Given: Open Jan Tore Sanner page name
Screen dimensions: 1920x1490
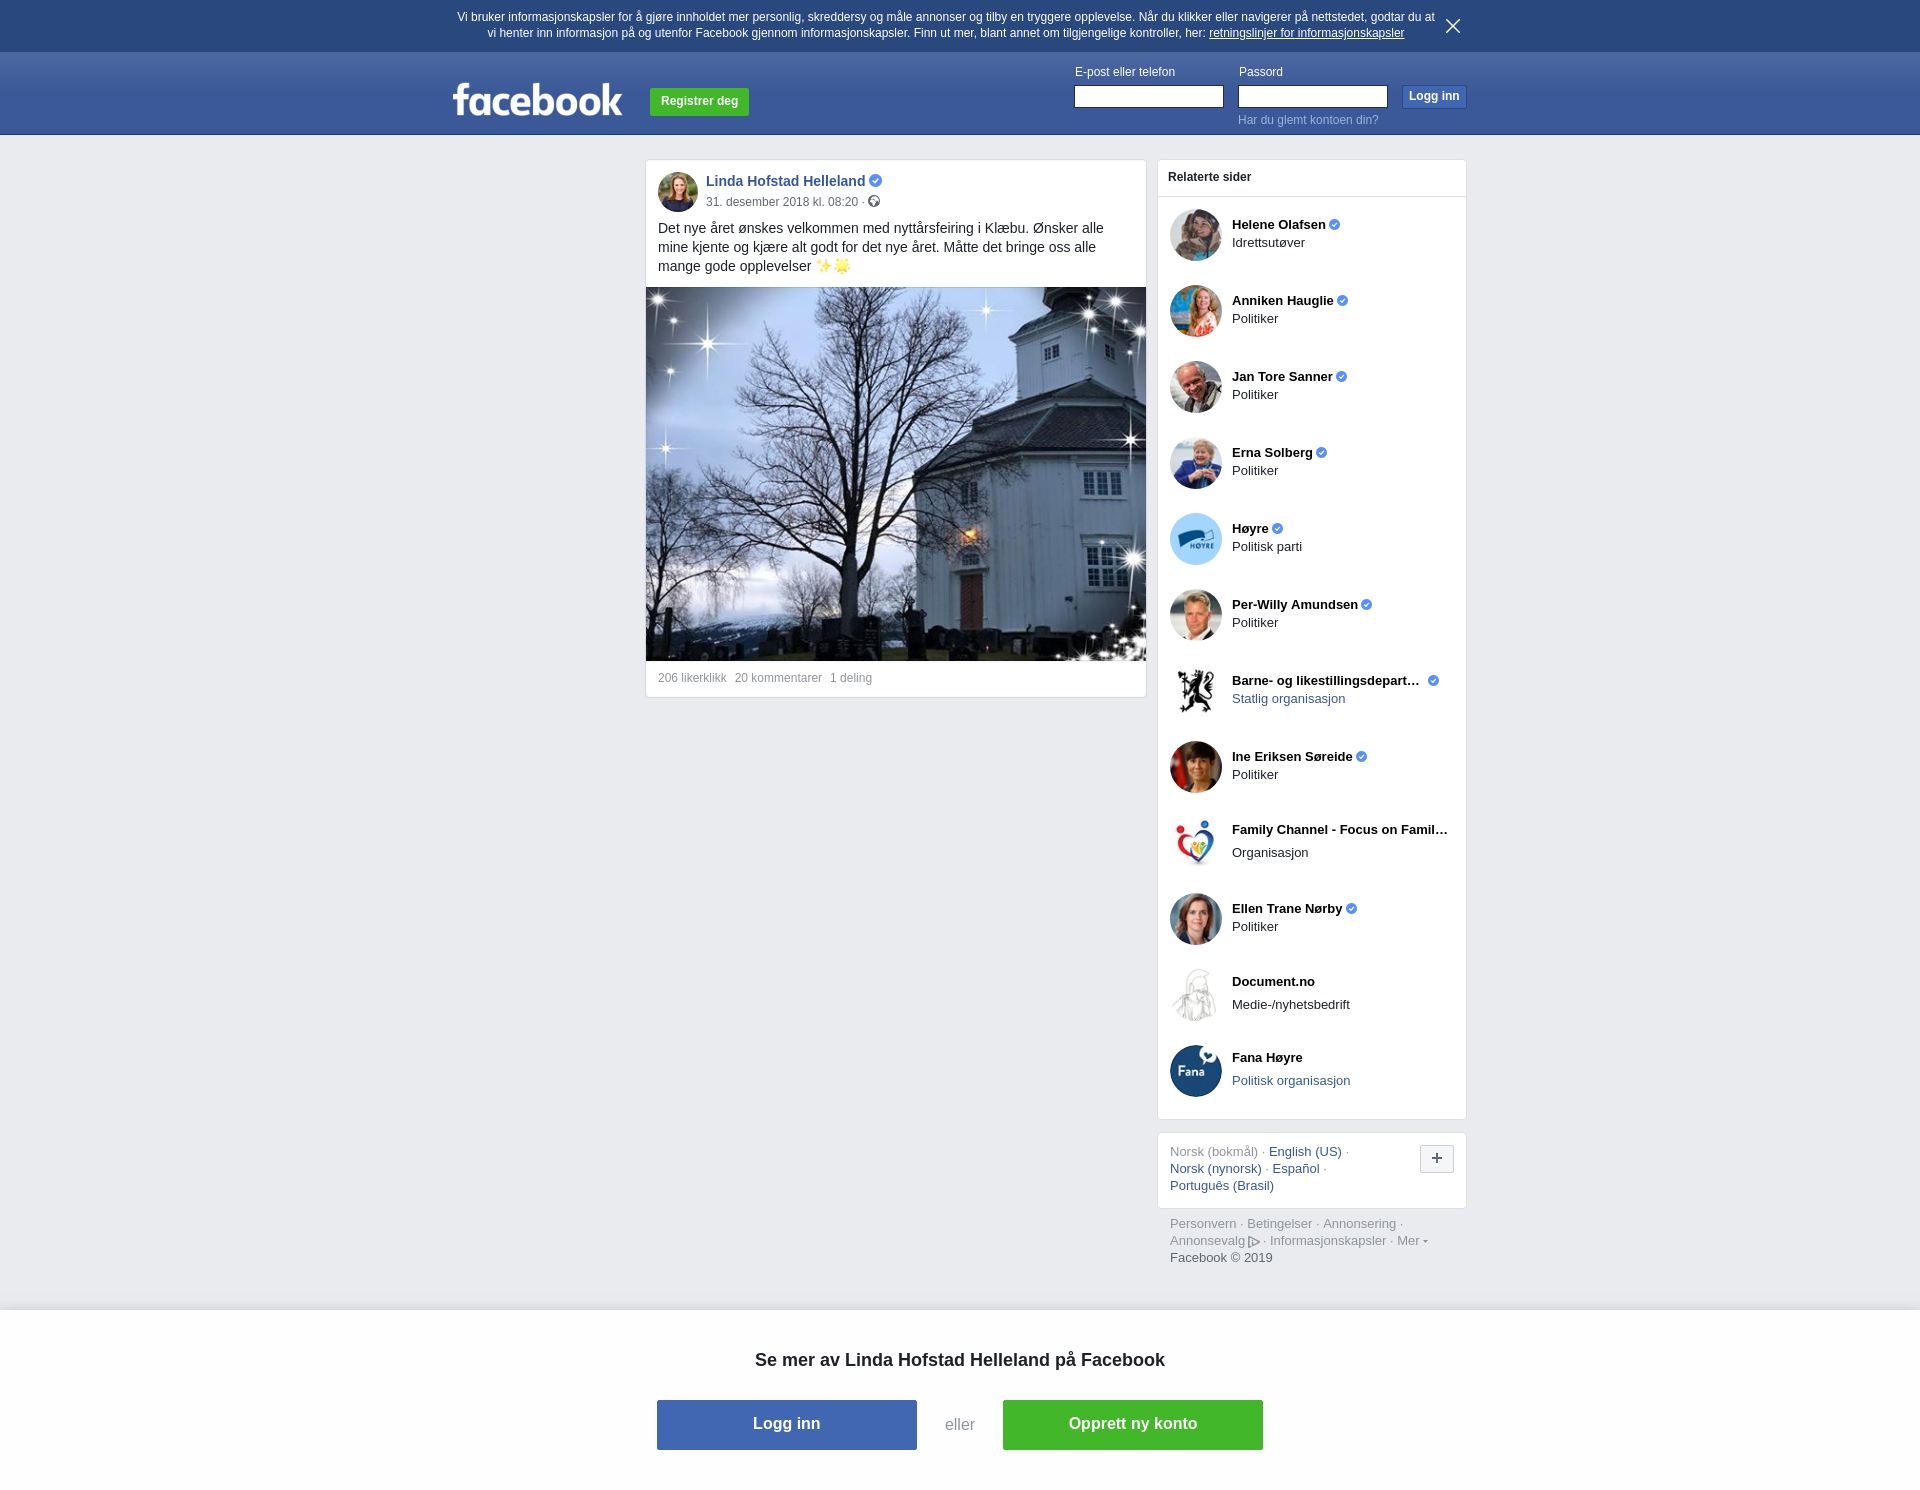Looking at the screenshot, I should point(1282,377).
